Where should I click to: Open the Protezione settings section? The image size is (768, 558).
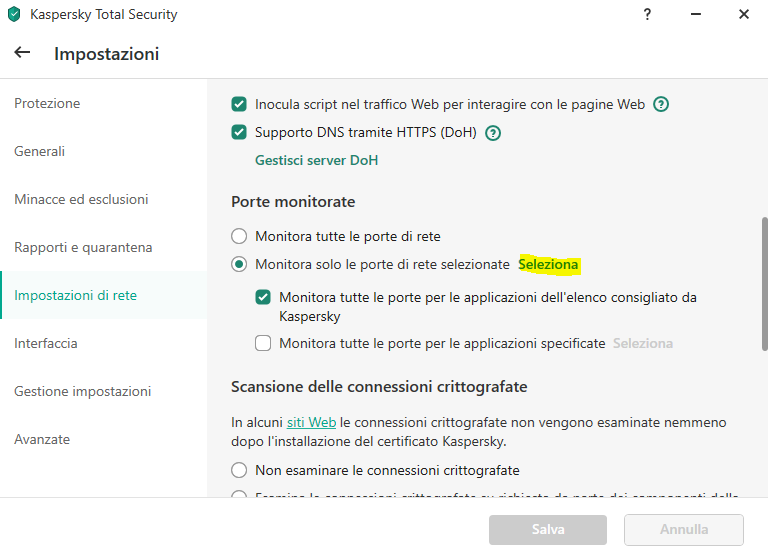click(x=47, y=104)
